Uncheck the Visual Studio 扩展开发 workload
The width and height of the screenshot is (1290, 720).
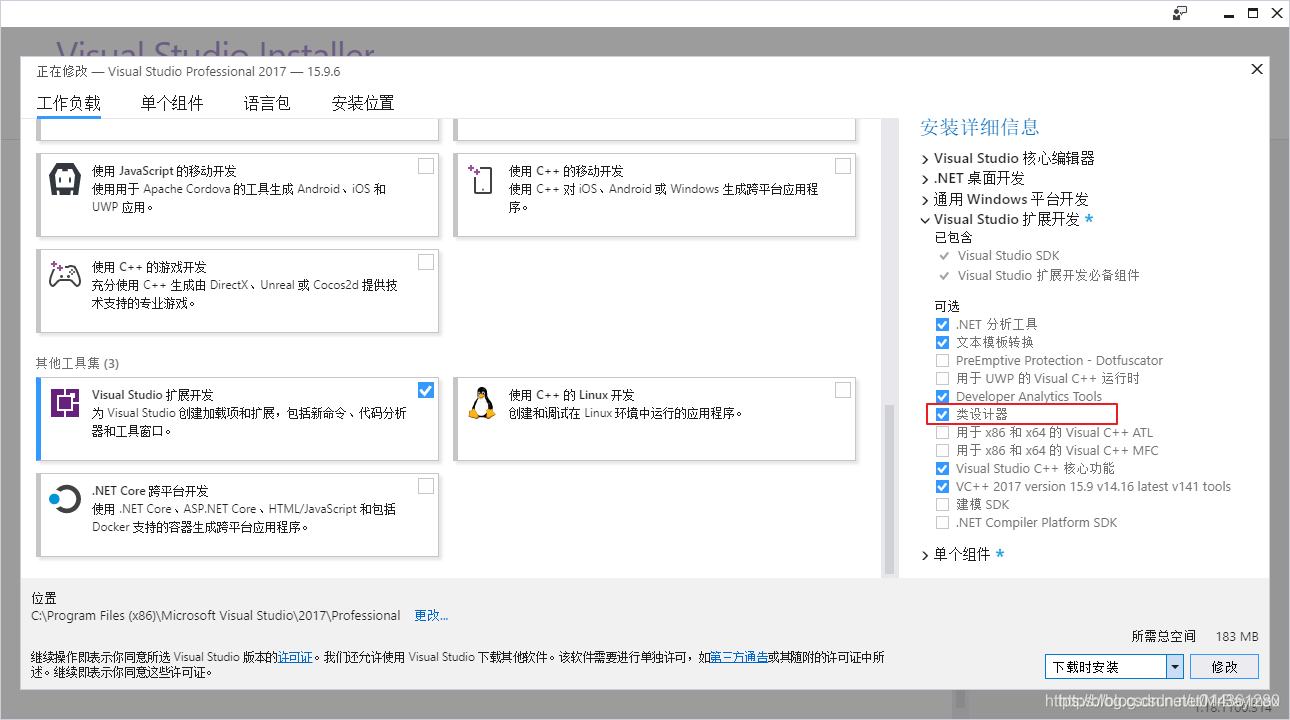click(x=426, y=390)
